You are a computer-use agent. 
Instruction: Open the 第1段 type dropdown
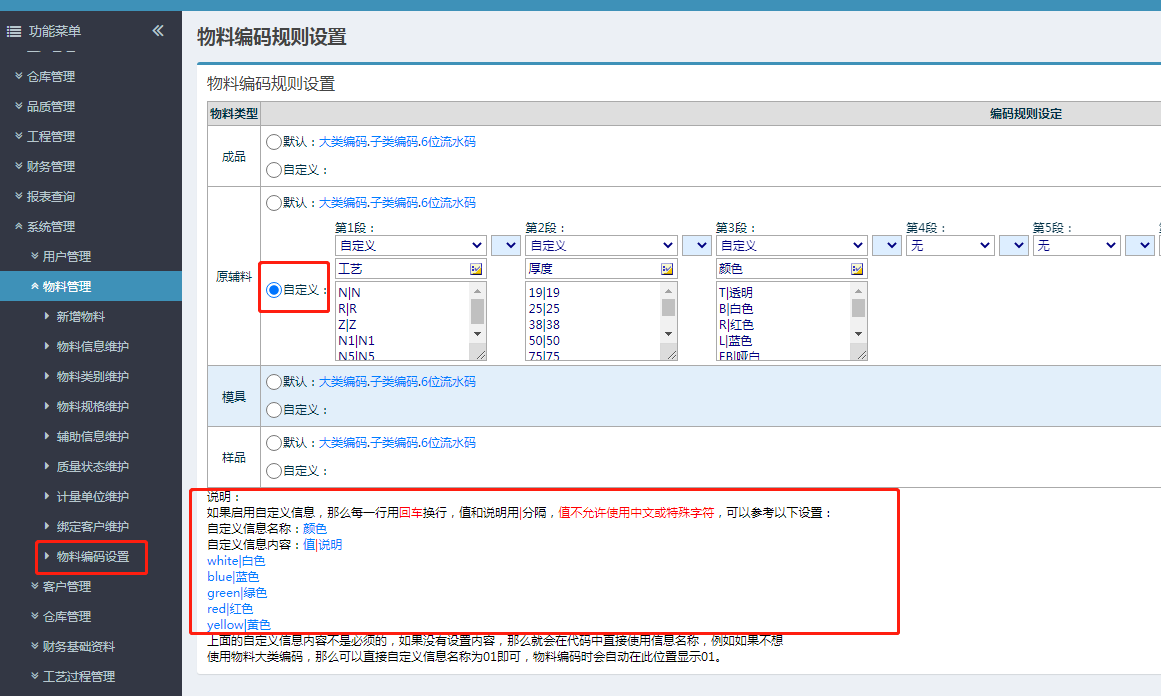pyautogui.click(x=410, y=245)
